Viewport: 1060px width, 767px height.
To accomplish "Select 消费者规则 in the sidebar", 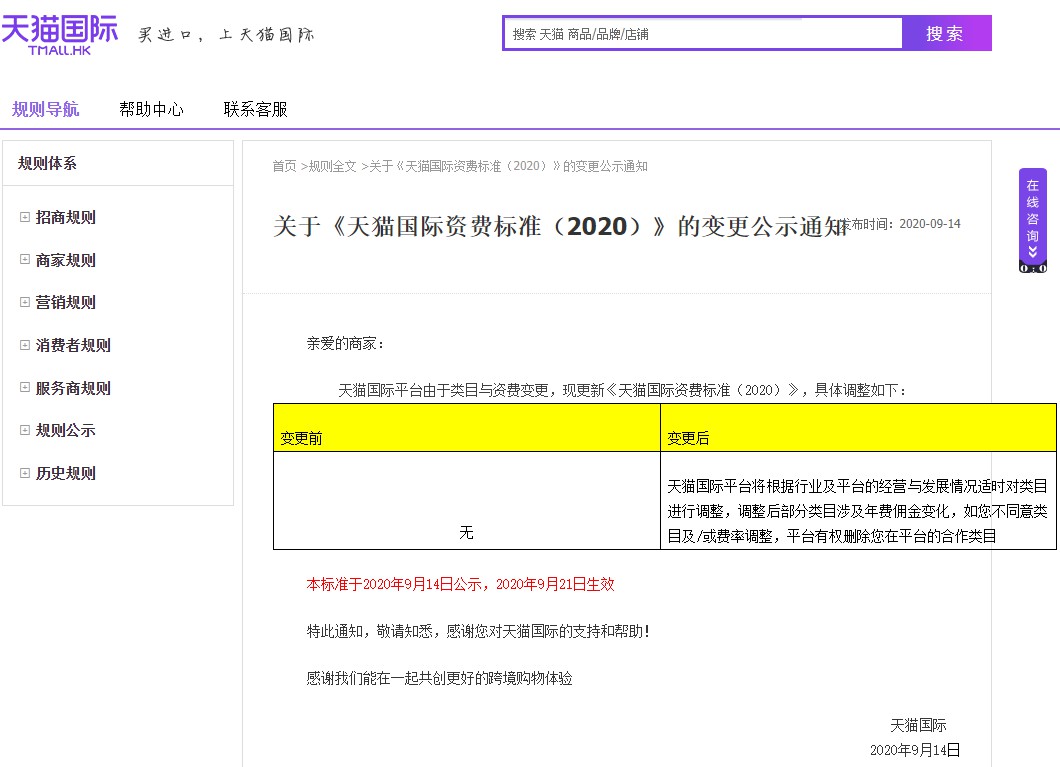I will click(73, 345).
